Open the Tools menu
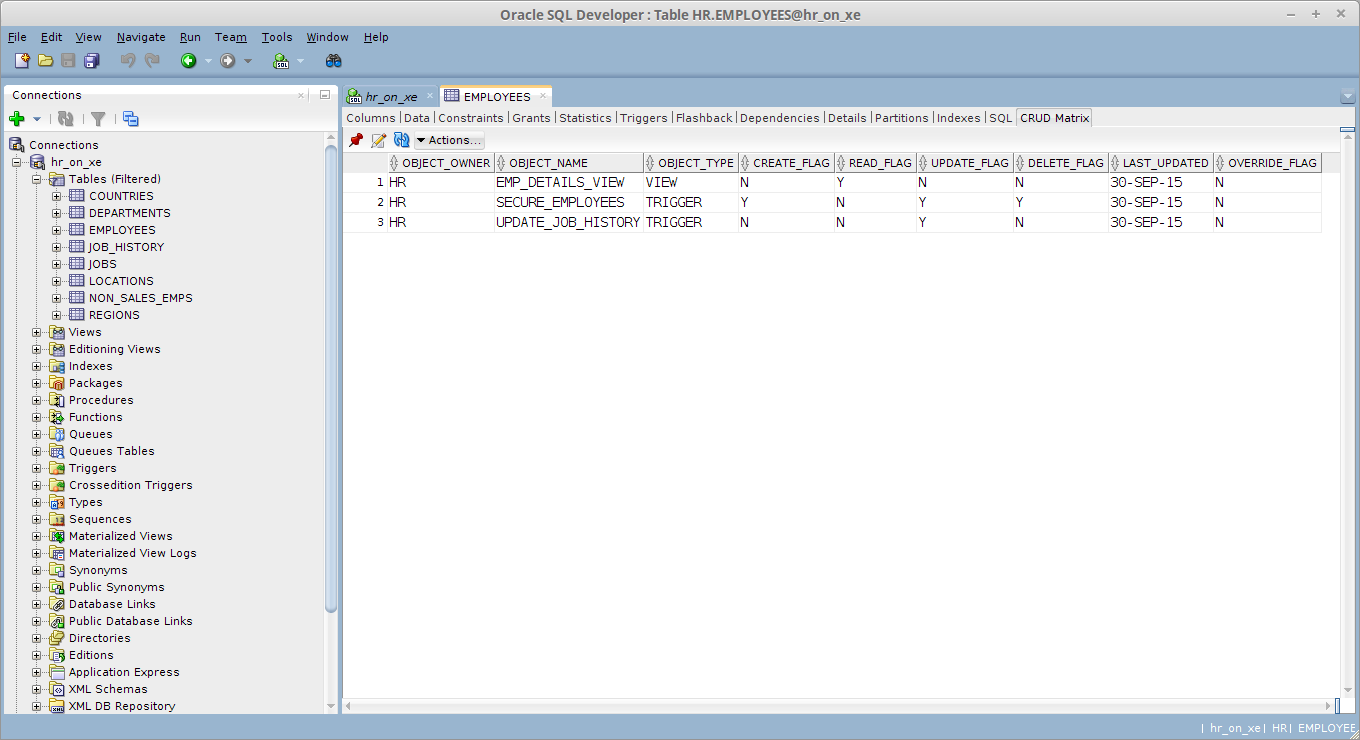The image size is (1360, 740). click(277, 37)
